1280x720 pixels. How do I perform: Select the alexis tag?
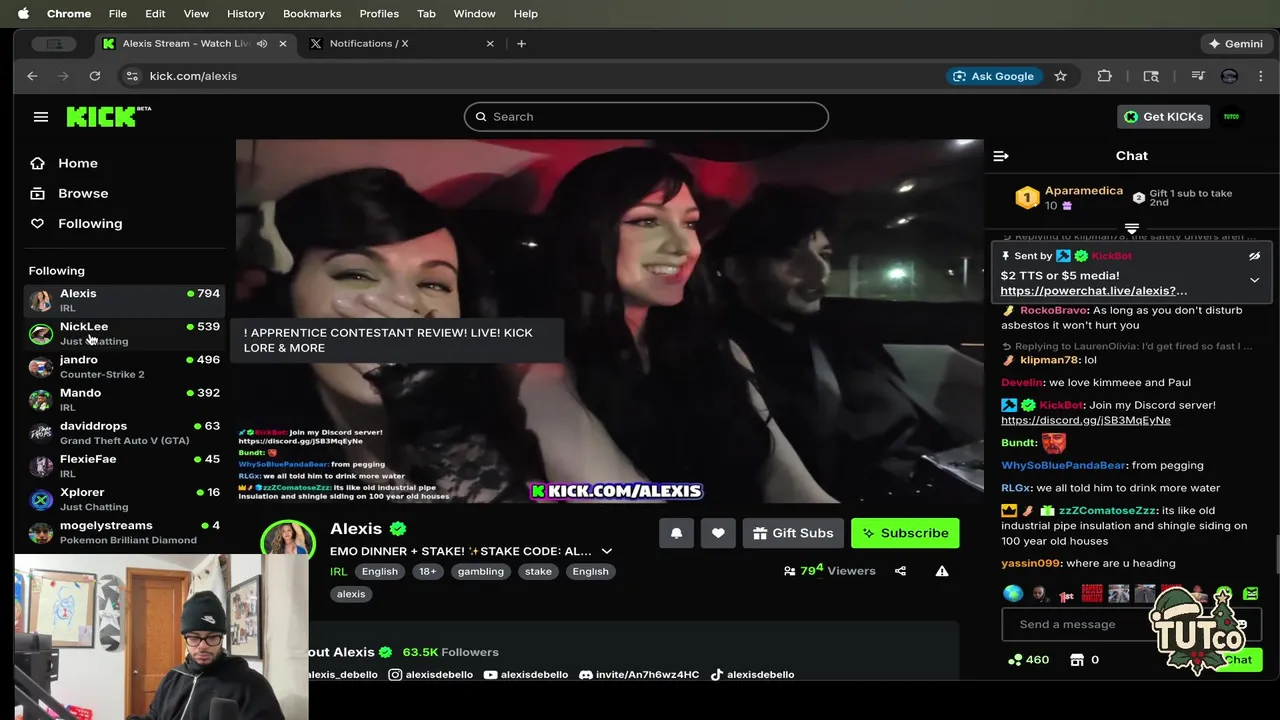(x=351, y=594)
